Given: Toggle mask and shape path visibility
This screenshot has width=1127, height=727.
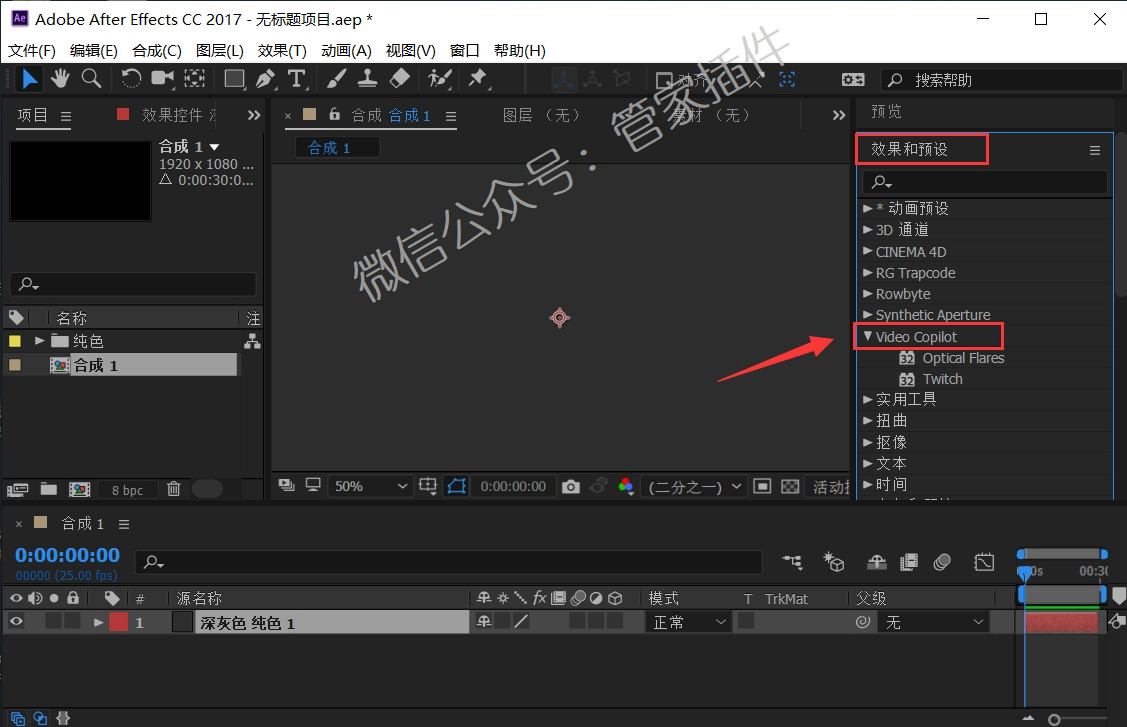Looking at the screenshot, I should [x=456, y=487].
